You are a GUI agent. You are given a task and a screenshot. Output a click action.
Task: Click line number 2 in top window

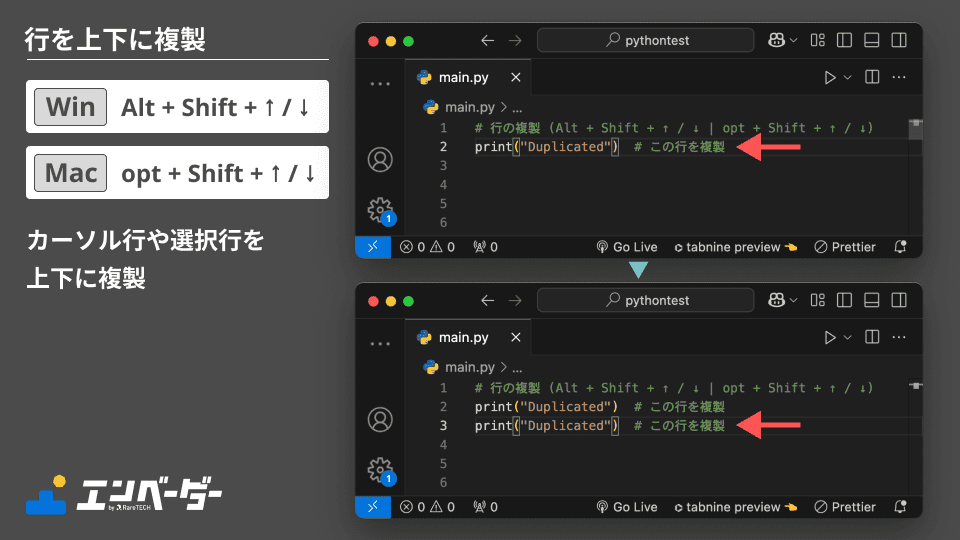point(443,147)
